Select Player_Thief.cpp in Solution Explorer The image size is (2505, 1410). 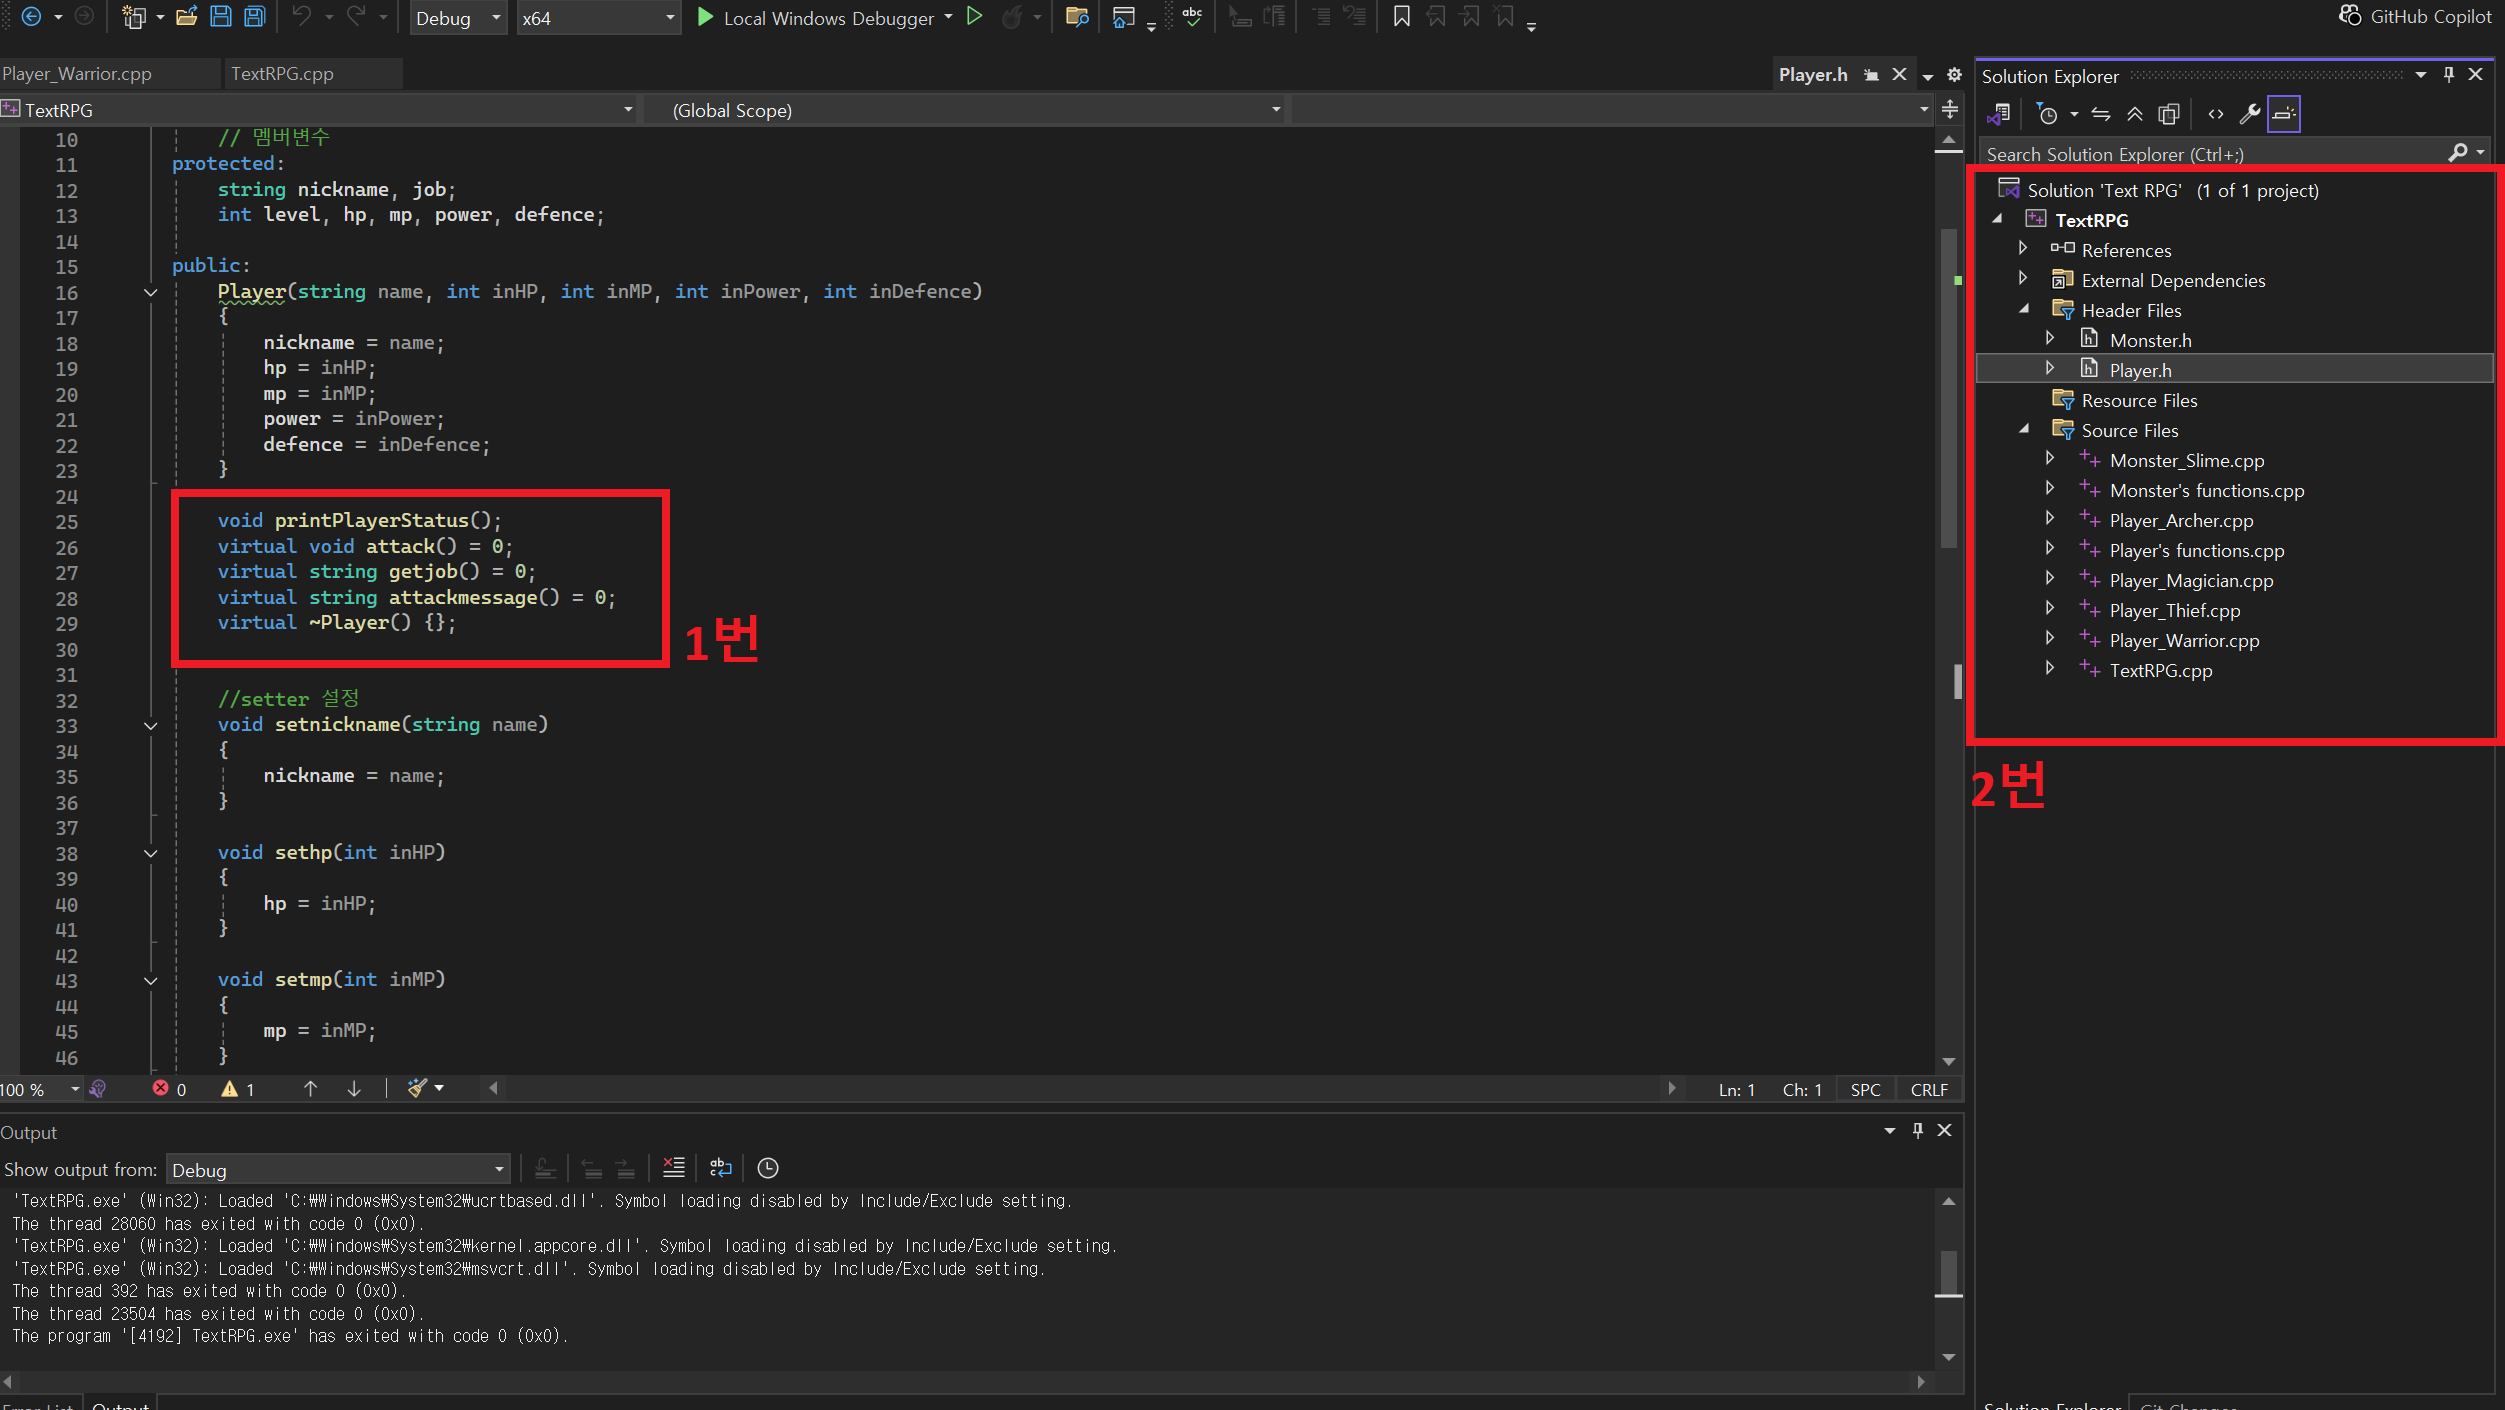point(2174,611)
